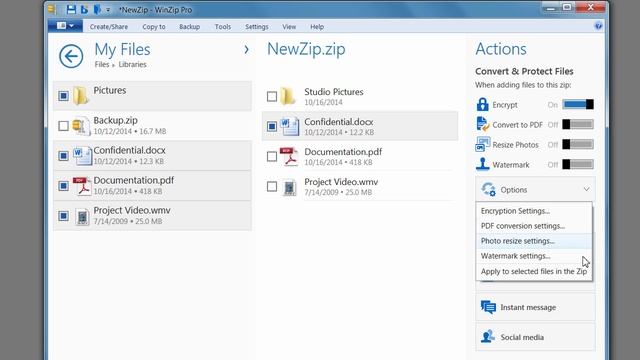This screenshot has height=360, width=640.
Task: Click the Social media button
Action: click(x=535, y=337)
